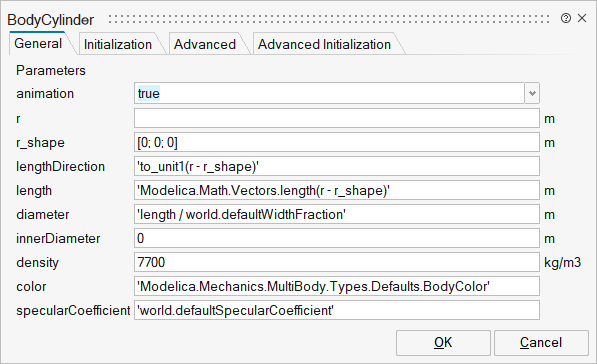Edit the innerDiameter field showing 0
The image size is (597, 364).
337,238
